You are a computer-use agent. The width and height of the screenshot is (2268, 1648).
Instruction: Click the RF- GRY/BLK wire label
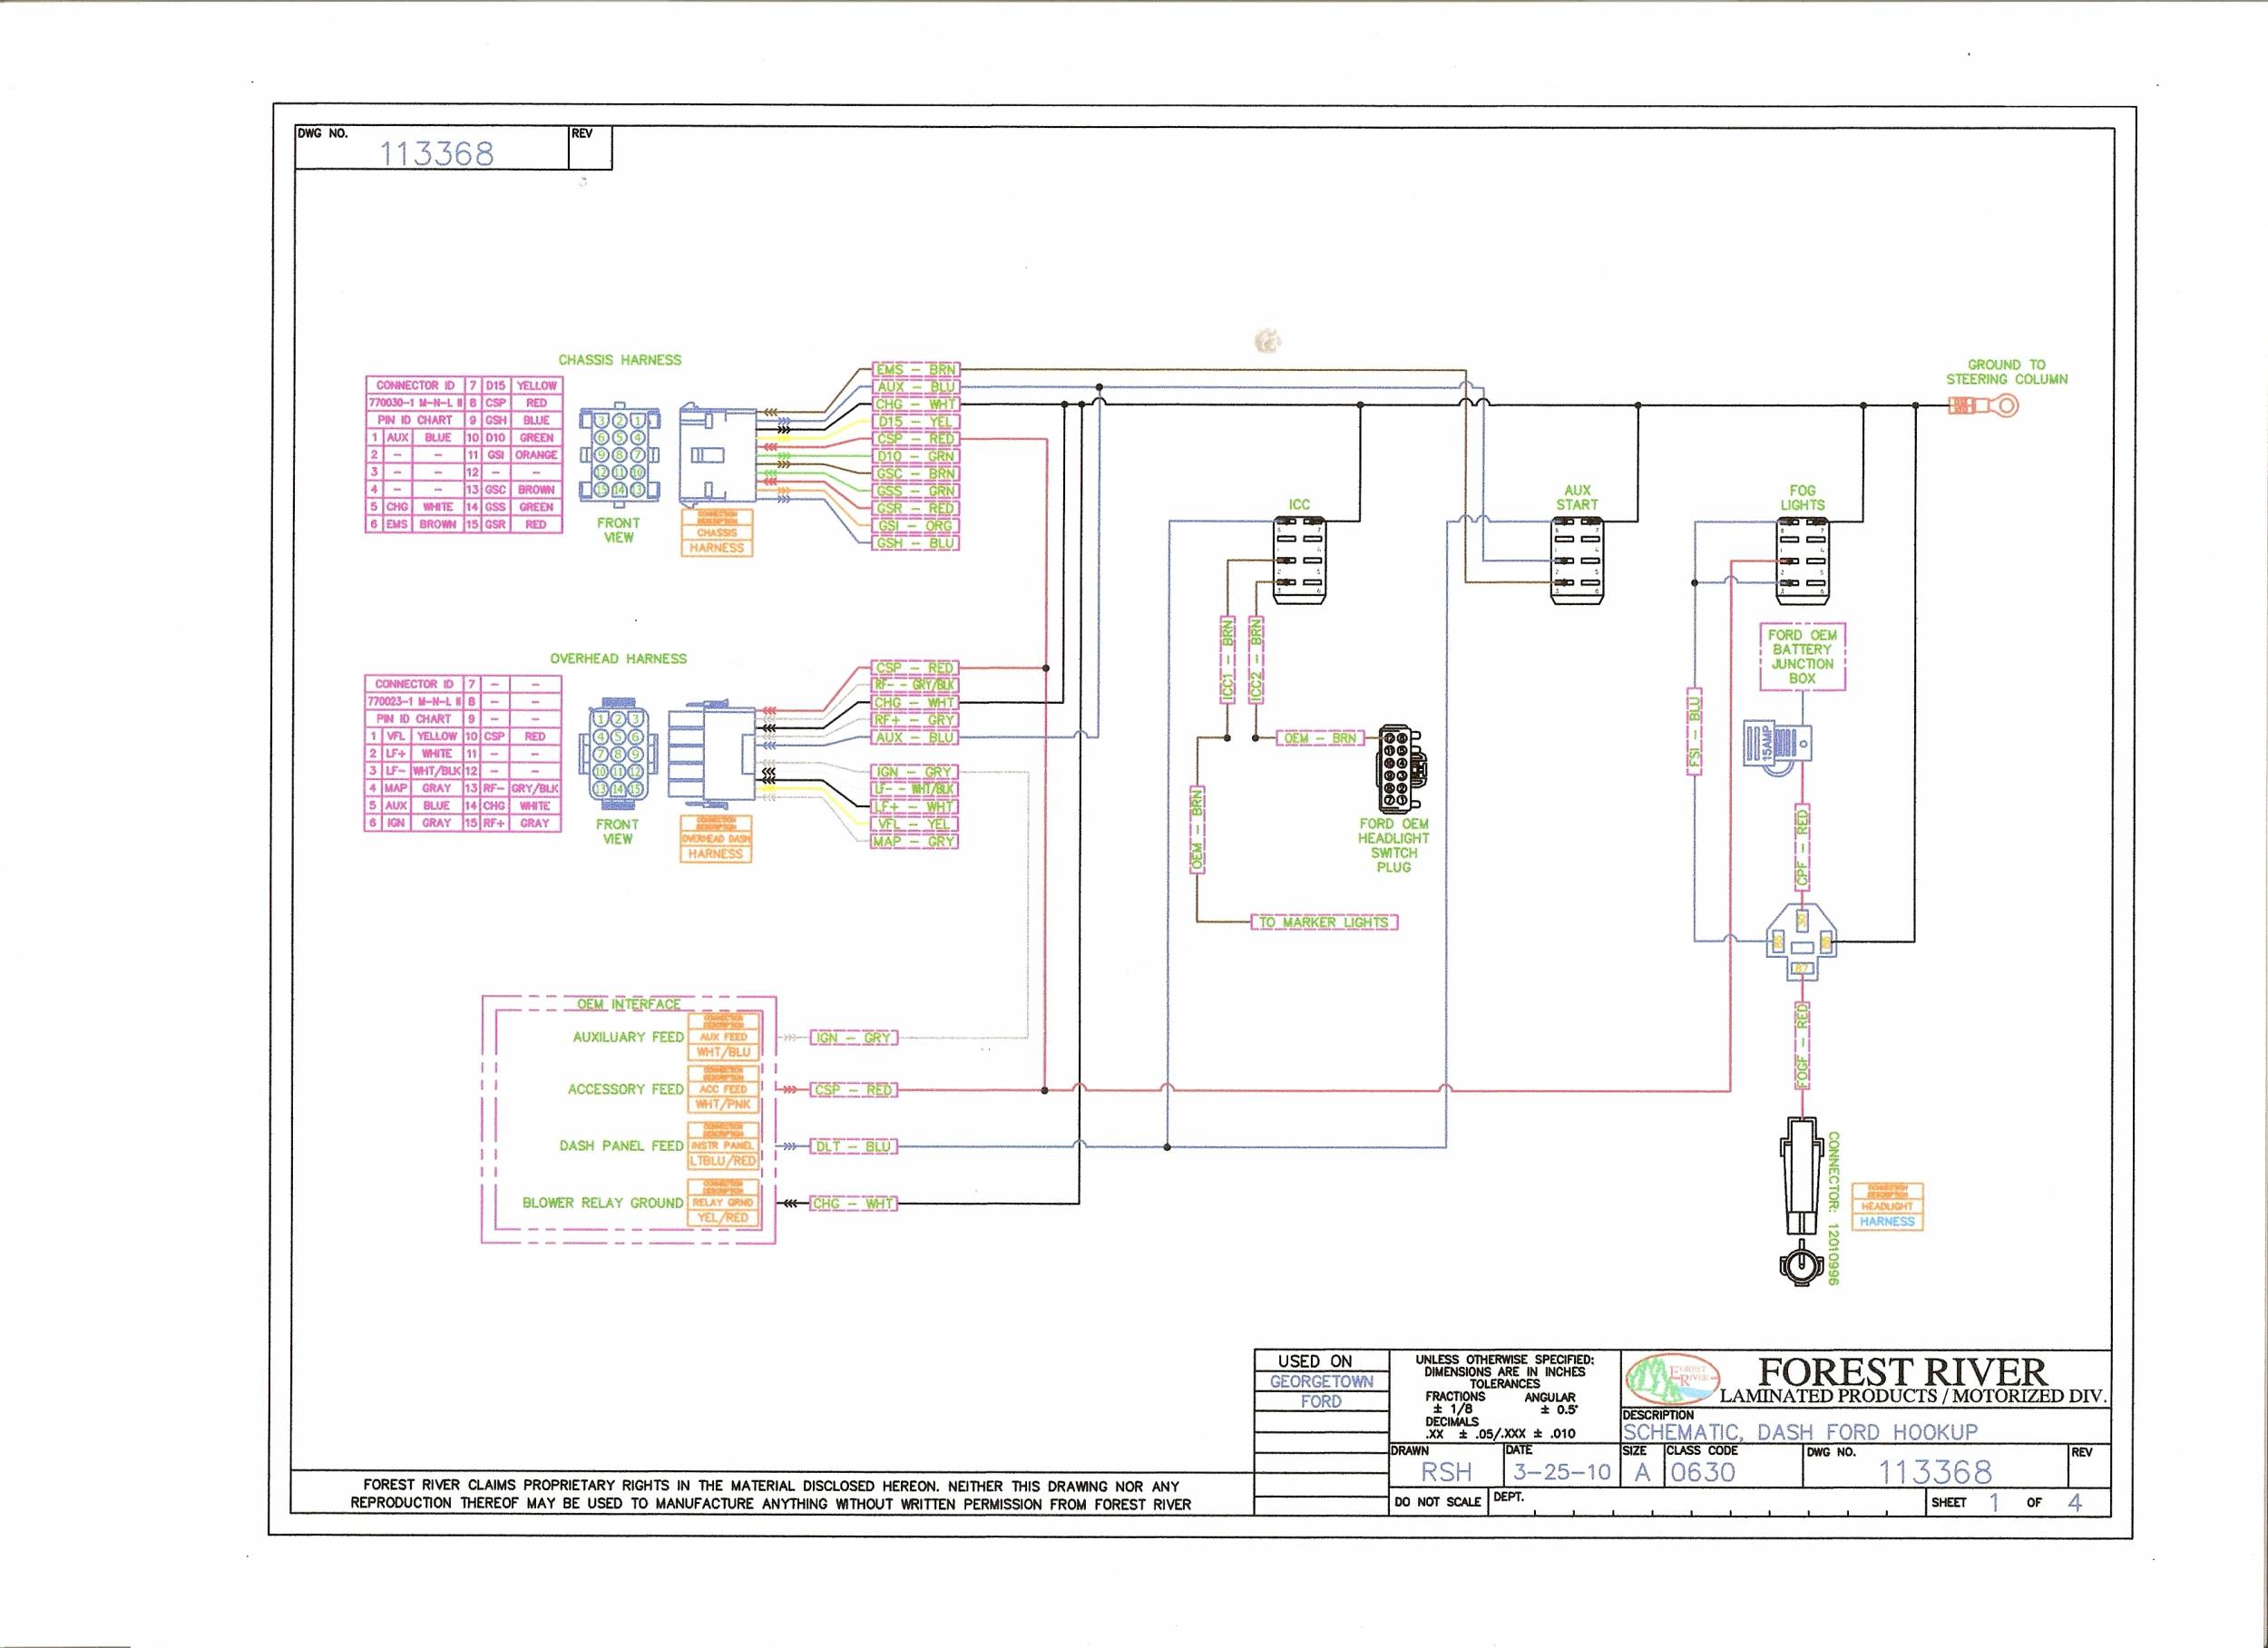pyautogui.click(x=915, y=686)
